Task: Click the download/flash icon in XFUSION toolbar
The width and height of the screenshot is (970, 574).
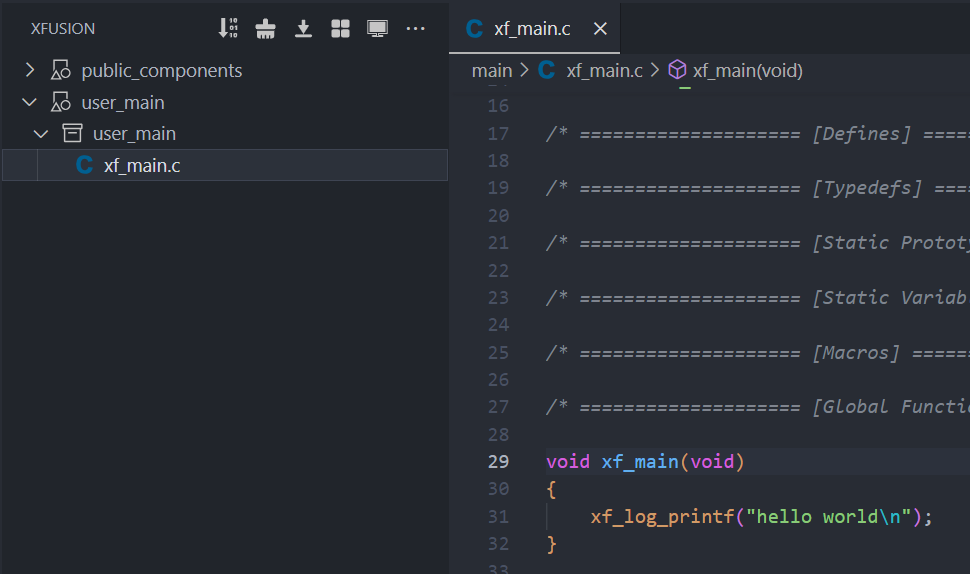Action: (x=303, y=28)
